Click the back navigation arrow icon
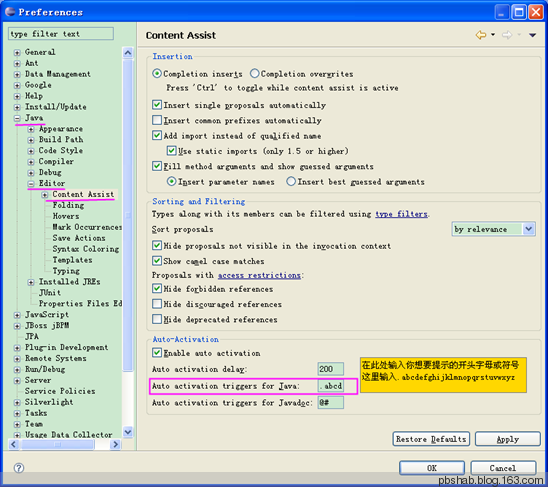 click(481, 35)
